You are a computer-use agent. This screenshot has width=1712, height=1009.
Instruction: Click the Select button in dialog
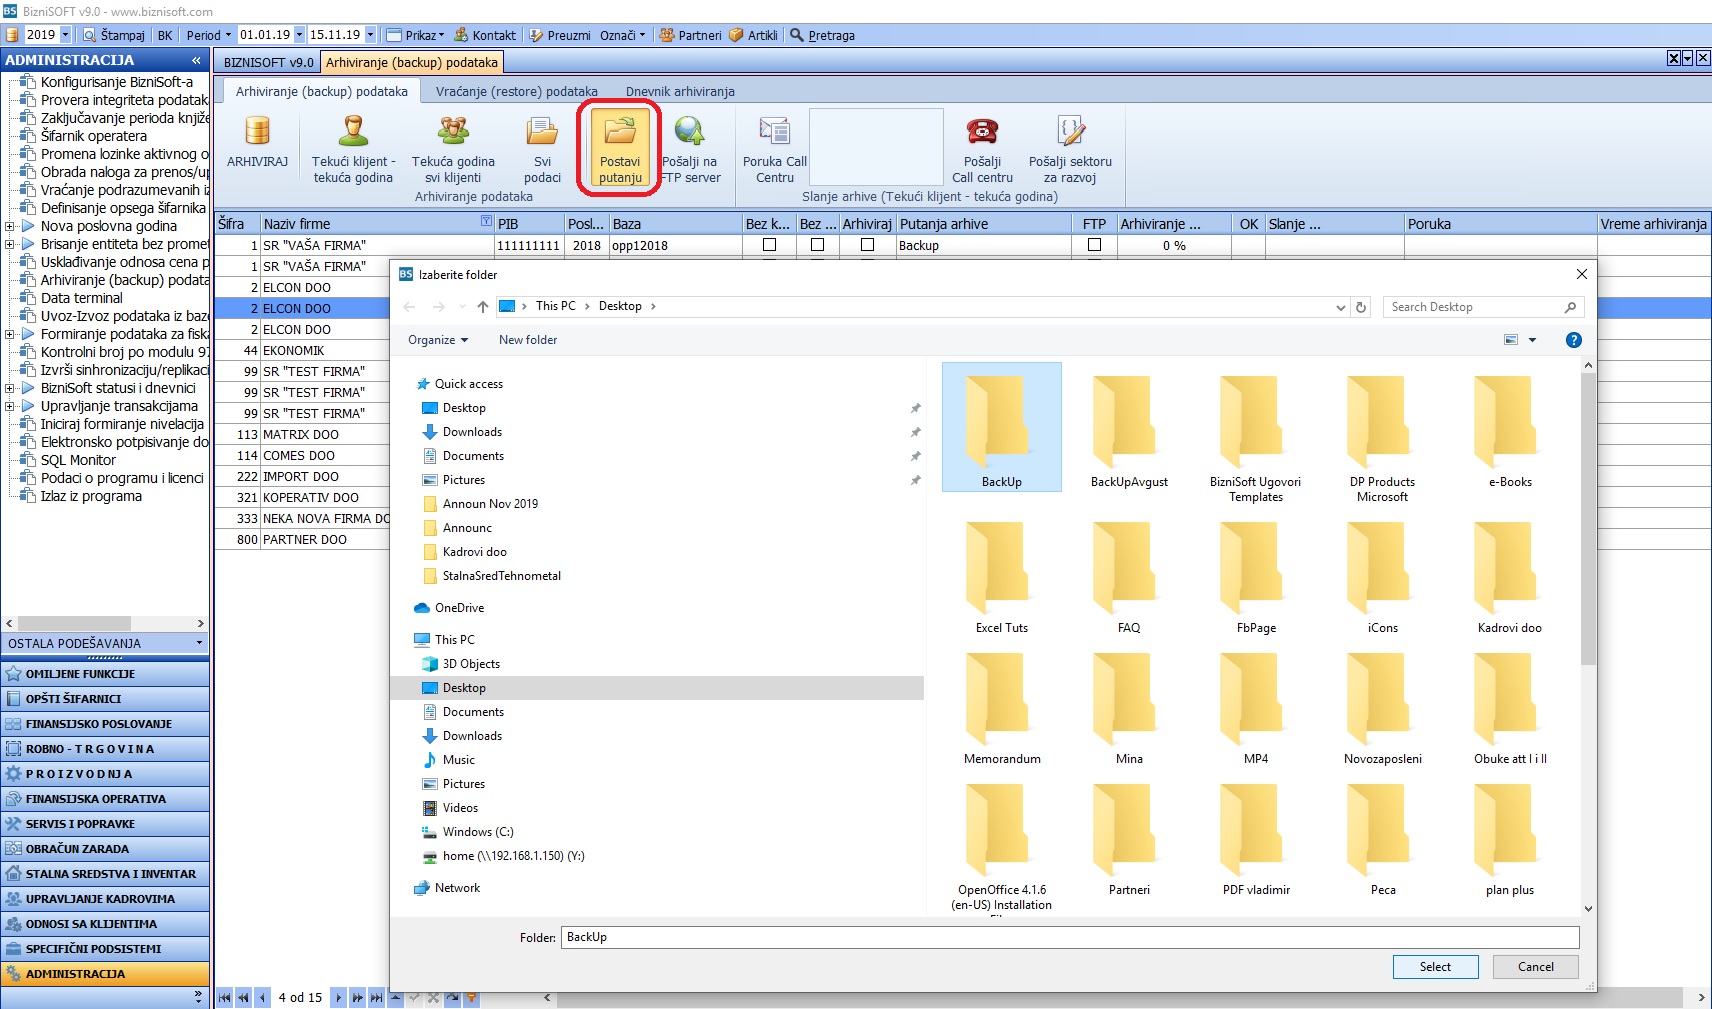click(1435, 967)
